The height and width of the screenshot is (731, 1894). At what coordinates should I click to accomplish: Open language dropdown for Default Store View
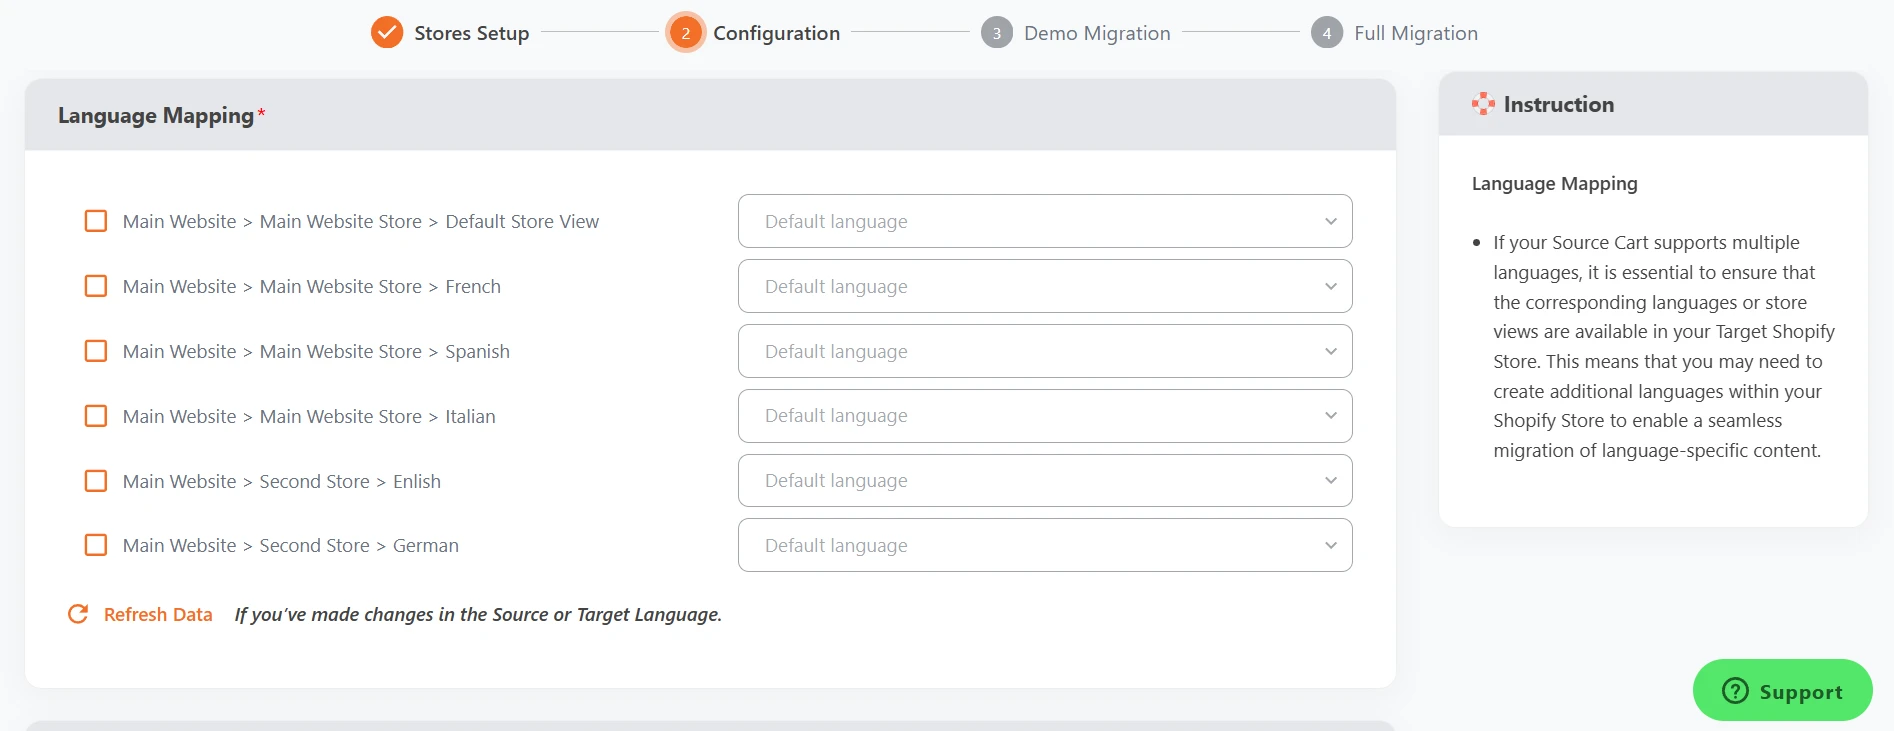click(1045, 221)
